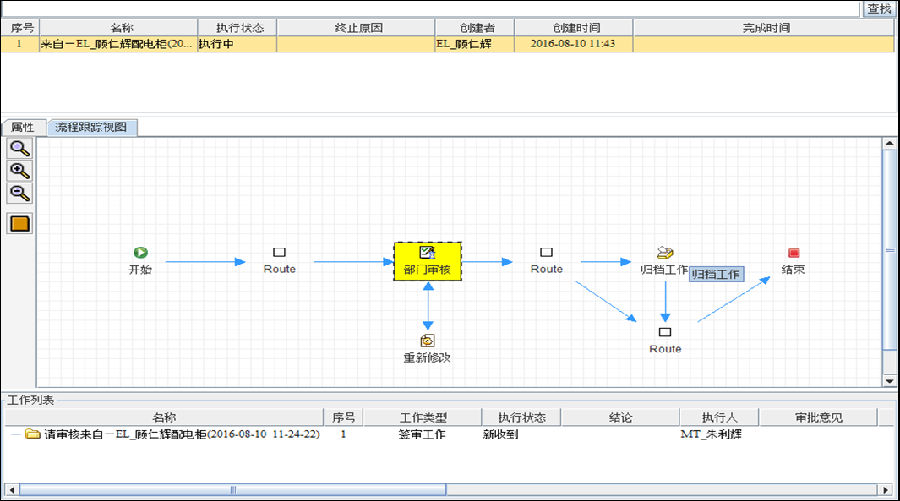Select the 归档工作 archive node icon

pyautogui.click(x=665, y=253)
